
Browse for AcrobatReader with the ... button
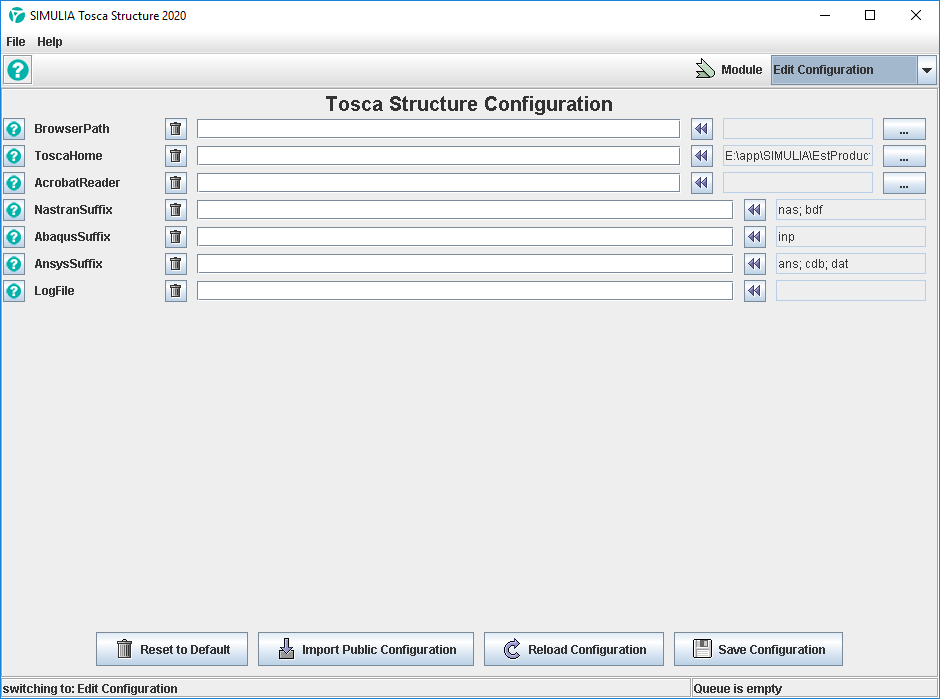click(904, 183)
